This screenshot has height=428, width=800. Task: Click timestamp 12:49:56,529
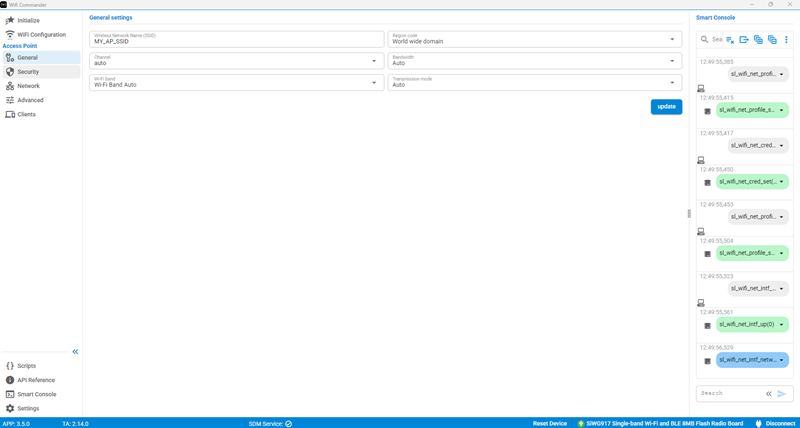tap(717, 347)
